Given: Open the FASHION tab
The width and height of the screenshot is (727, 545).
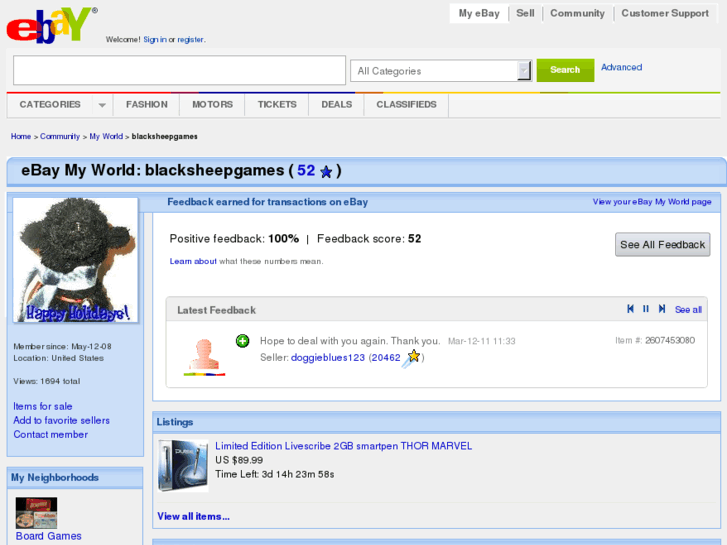Looking at the screenshot, I should click(x=147, y=105).
